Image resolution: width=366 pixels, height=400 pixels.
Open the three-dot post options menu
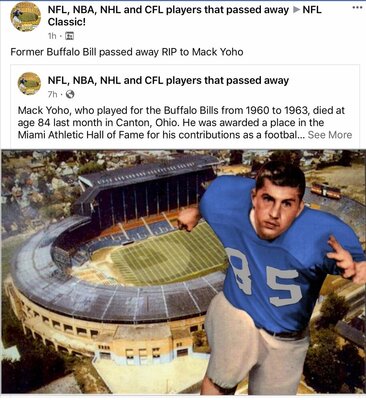[357, 7]
